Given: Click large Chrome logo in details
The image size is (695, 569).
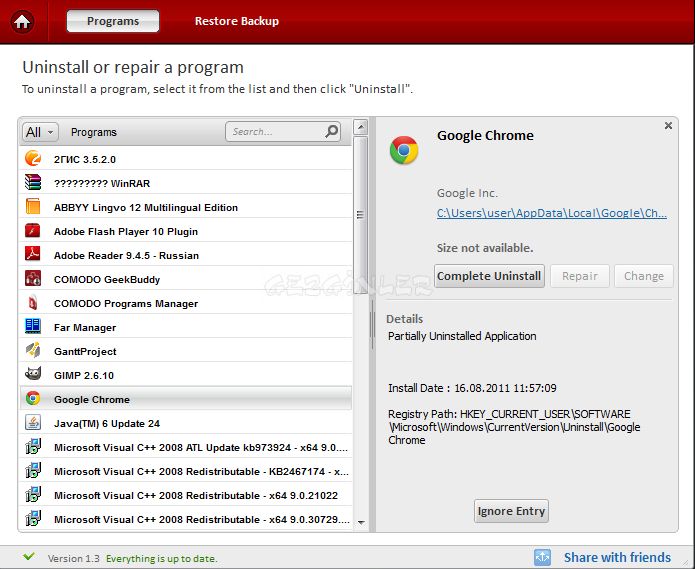Looking at the screenshot, I should pos(404,150).
